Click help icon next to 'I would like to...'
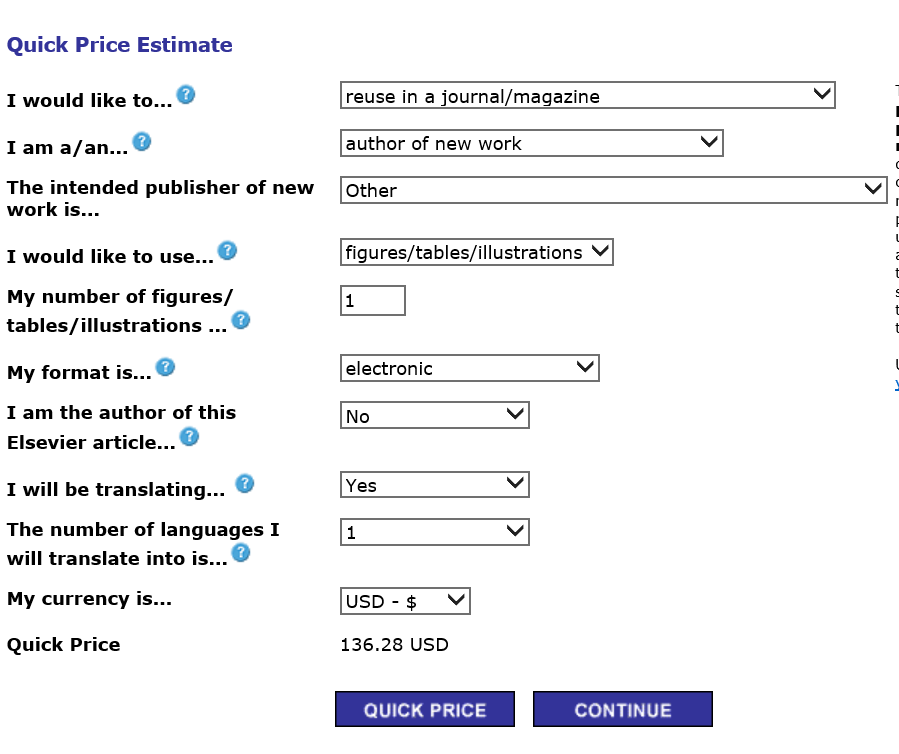Screen dimensions: 899x754 [186, 96]
